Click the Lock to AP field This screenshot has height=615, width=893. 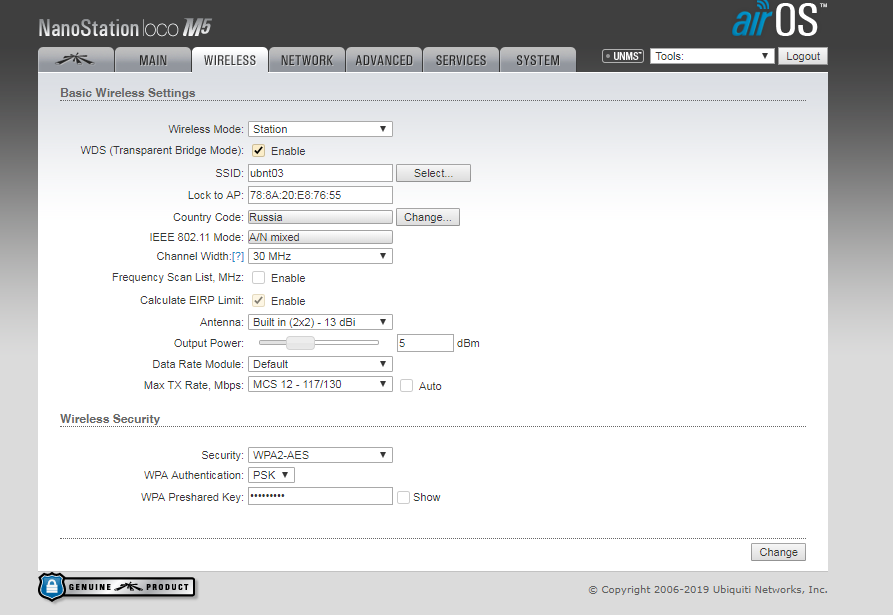320,195
